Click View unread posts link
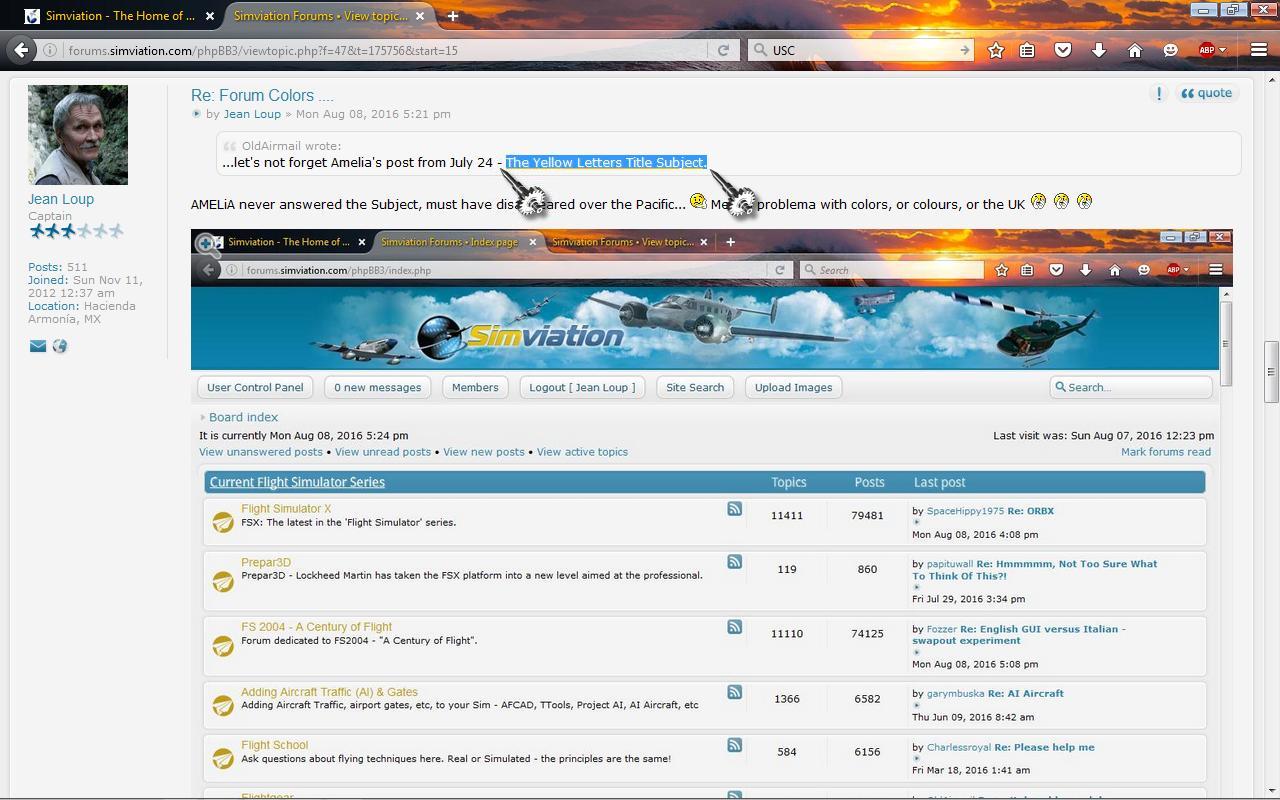Image resolution: width=1280 pixels, height=800 pixels. point(383,452)
